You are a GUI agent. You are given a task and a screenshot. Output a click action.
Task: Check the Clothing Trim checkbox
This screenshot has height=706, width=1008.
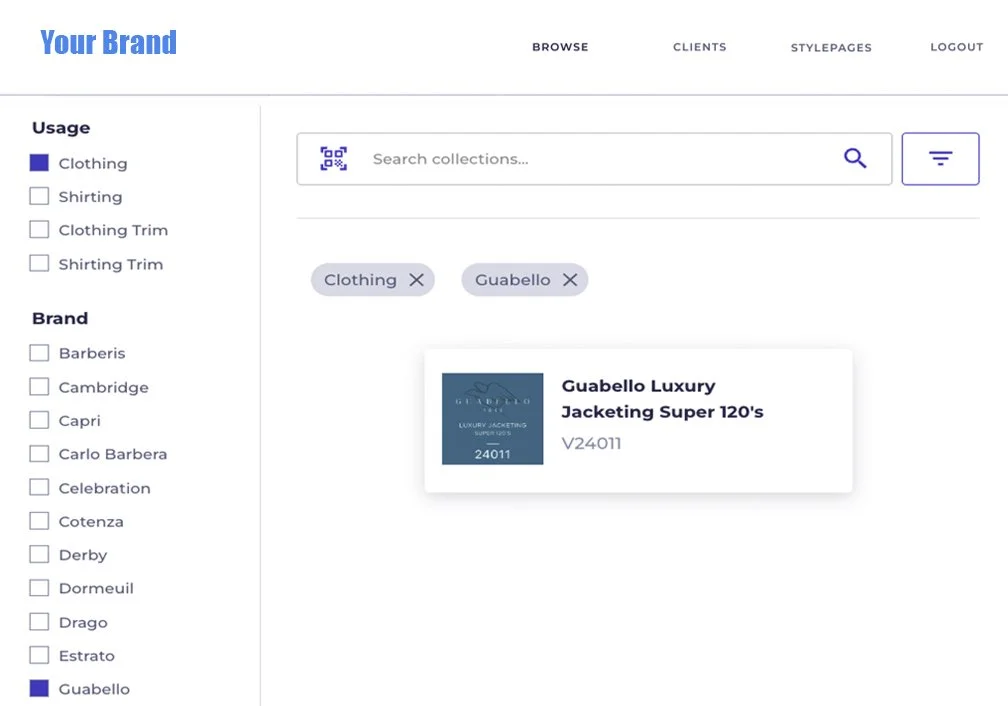coord(39,230)
